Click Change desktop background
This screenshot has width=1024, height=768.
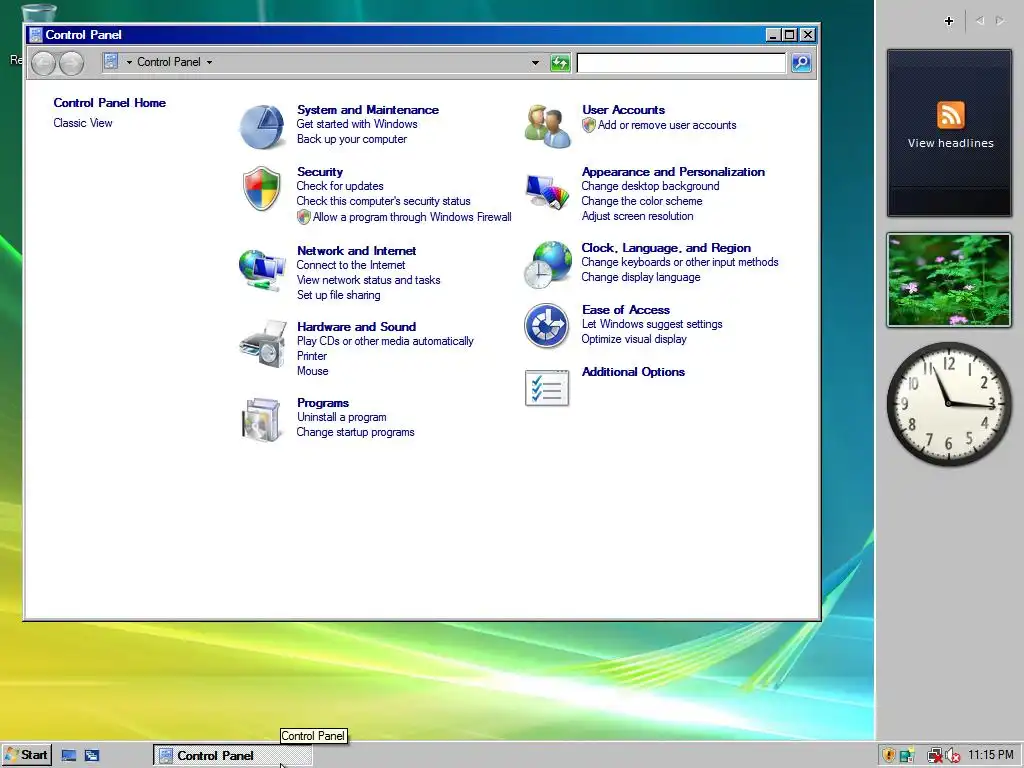coord(650,186)
